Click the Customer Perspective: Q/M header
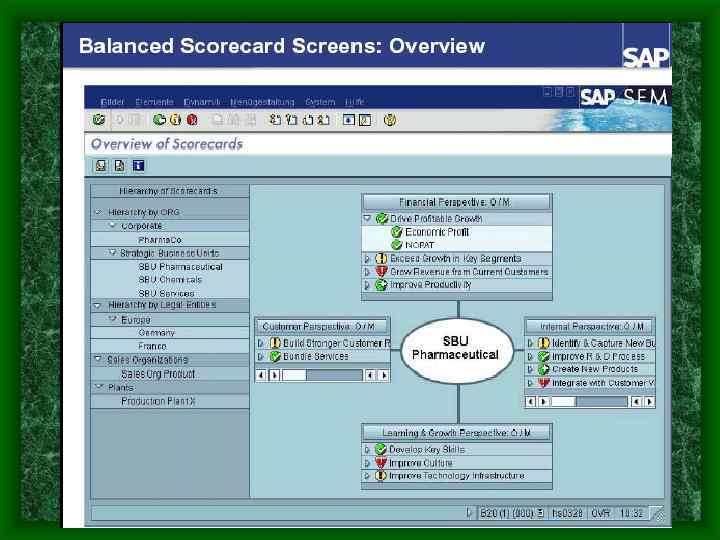Viewport: 720px width, 540px height. click(322, 326)
